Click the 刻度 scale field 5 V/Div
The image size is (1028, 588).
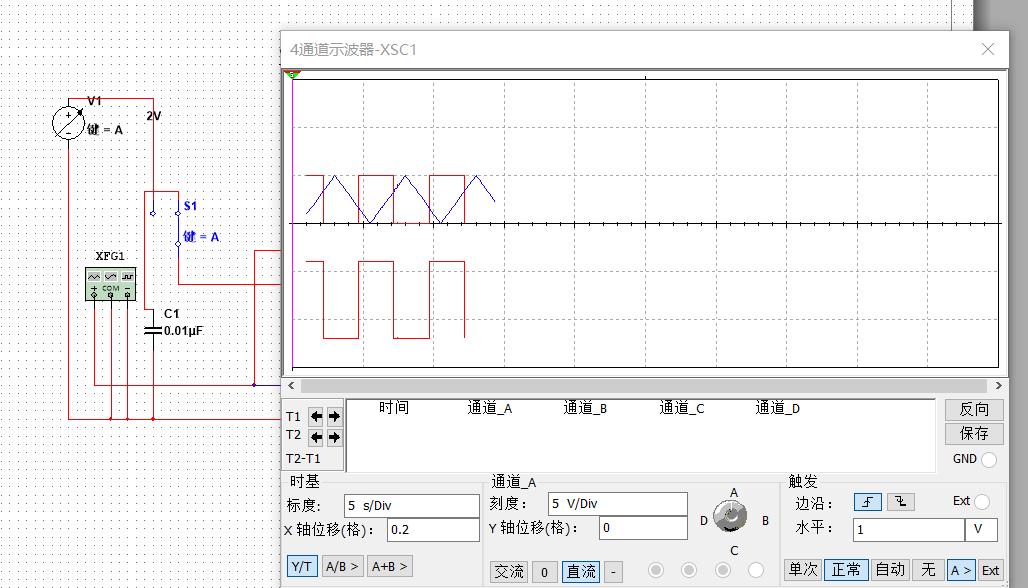click(618, 503)
